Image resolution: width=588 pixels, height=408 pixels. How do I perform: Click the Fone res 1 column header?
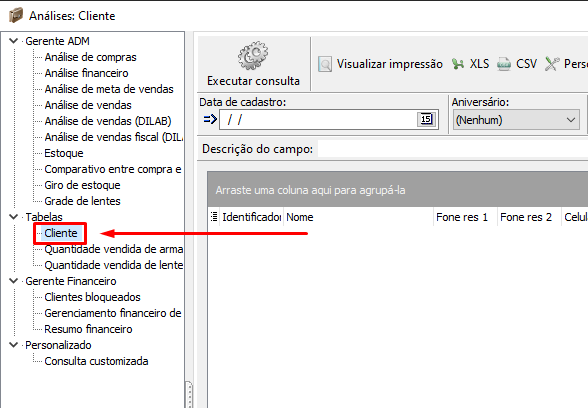click(465, 217)
